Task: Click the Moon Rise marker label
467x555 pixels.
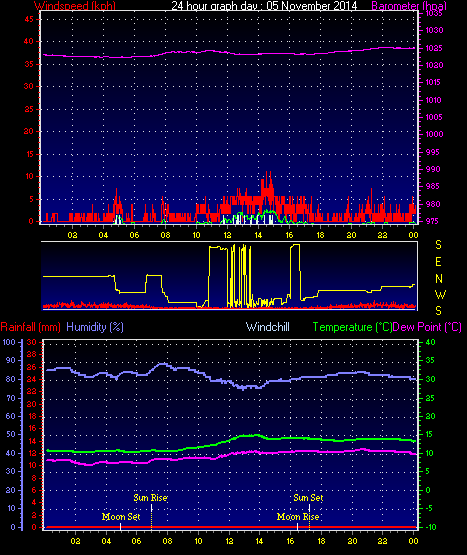Action: tap(298, 517)
